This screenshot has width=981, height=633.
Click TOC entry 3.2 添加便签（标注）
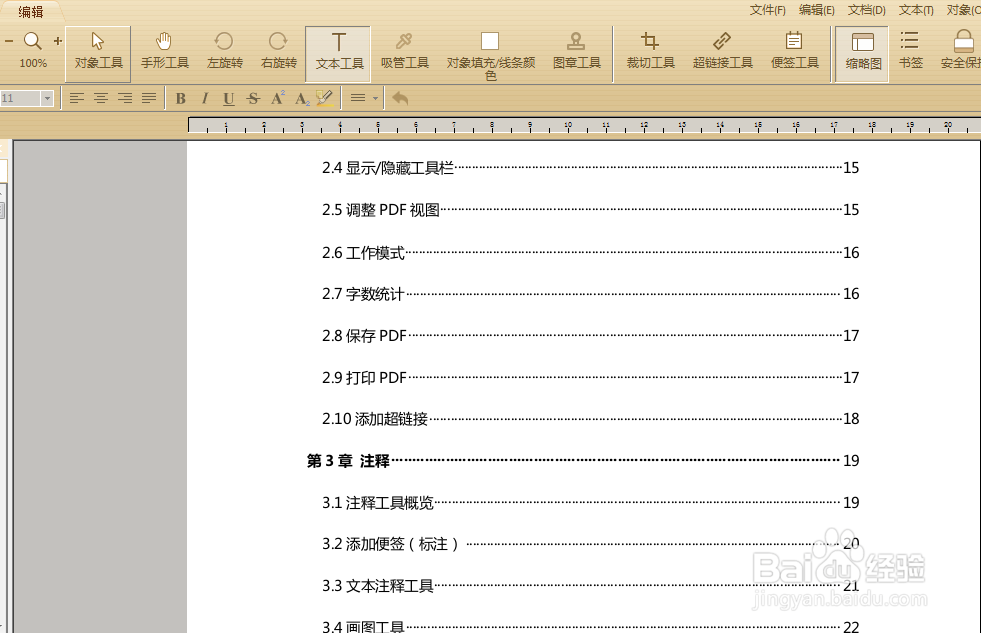click(391, 544)
